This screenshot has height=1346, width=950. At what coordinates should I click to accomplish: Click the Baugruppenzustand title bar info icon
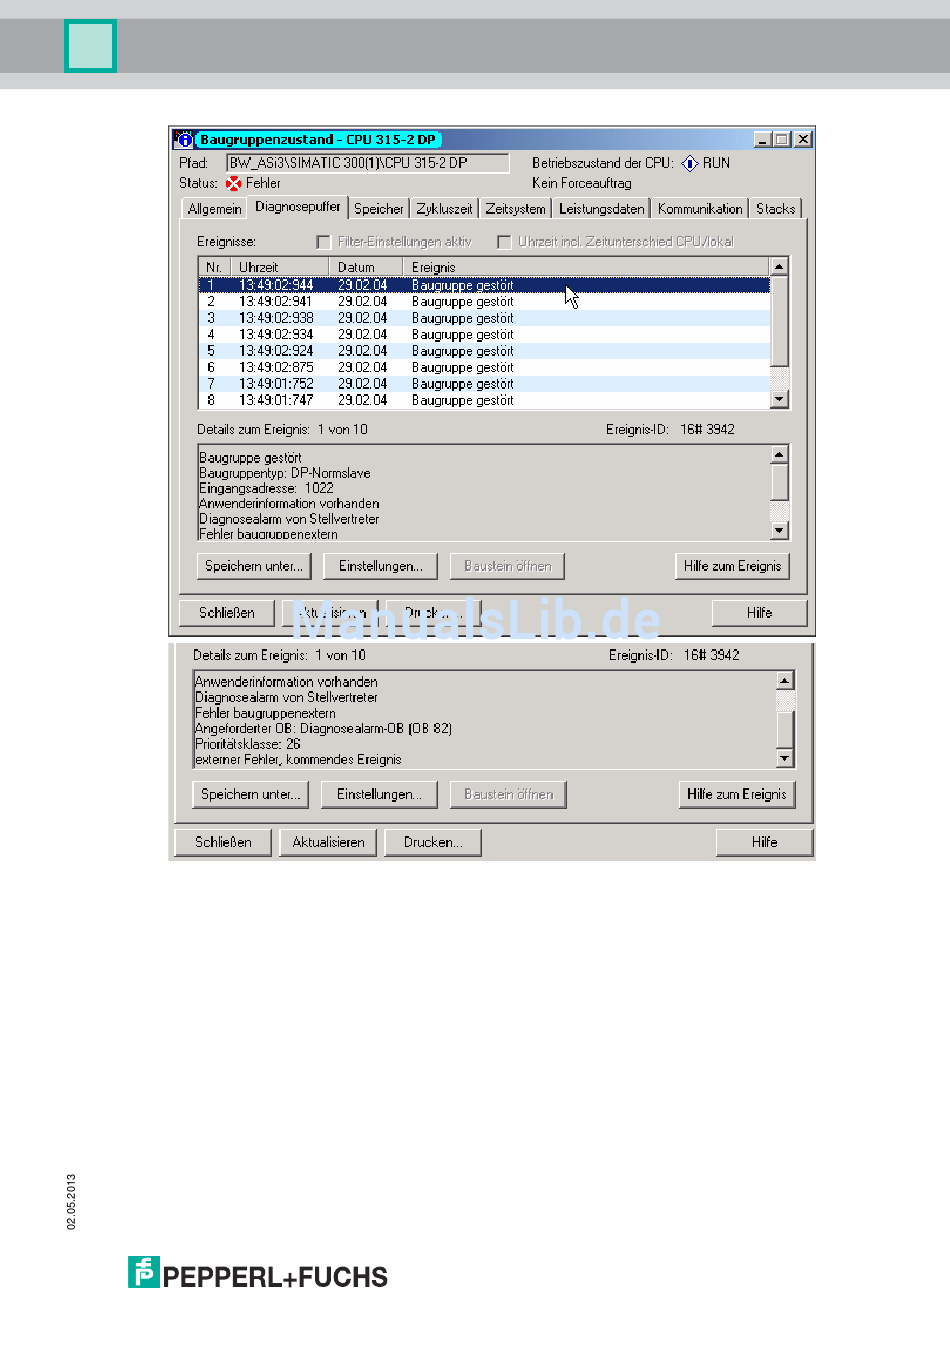point(184,140)
